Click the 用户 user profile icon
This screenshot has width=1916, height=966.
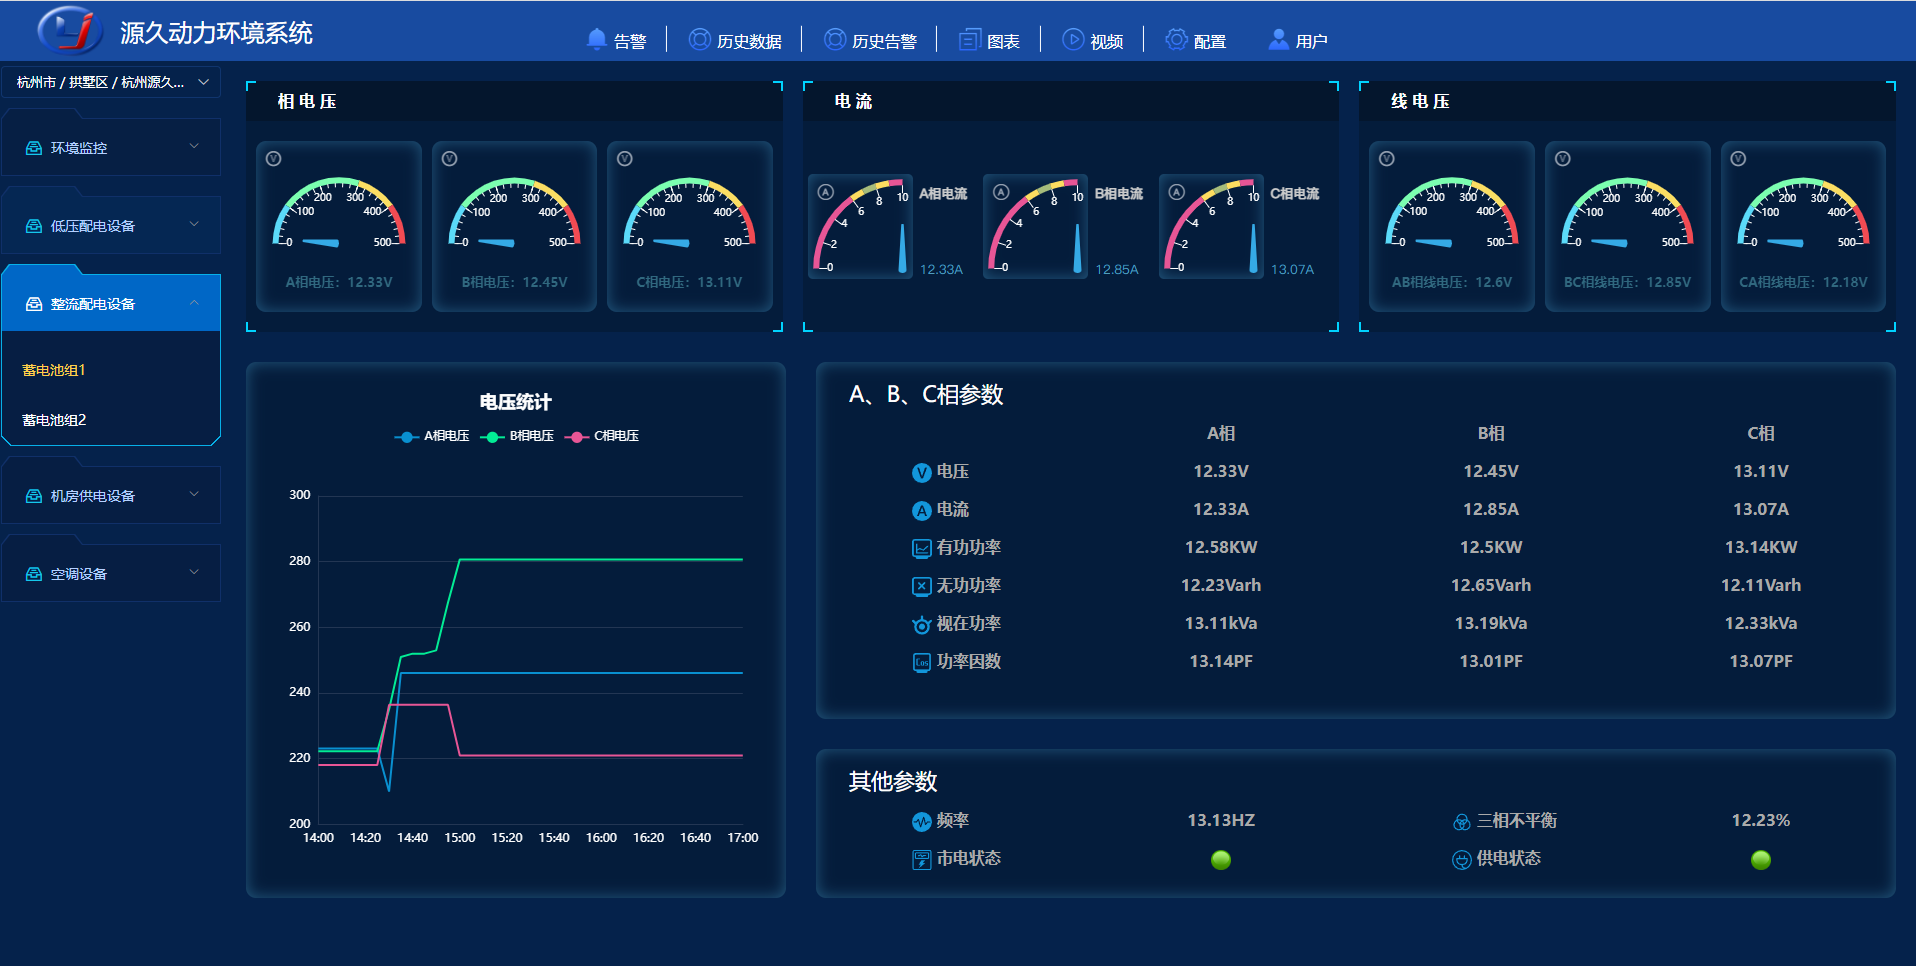(1278, 40)
